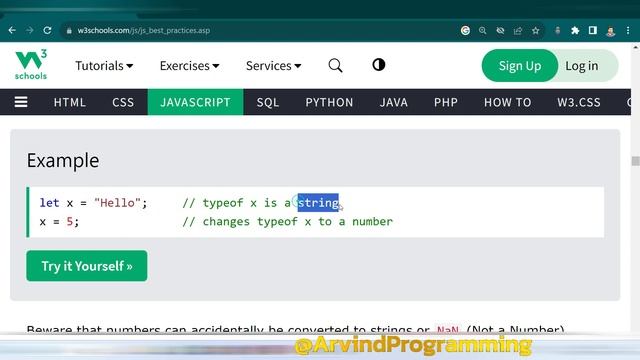The height and width of the screenshot is (360, 640).
Task: Switch to the JAVA tab
Action: (393, 102)
